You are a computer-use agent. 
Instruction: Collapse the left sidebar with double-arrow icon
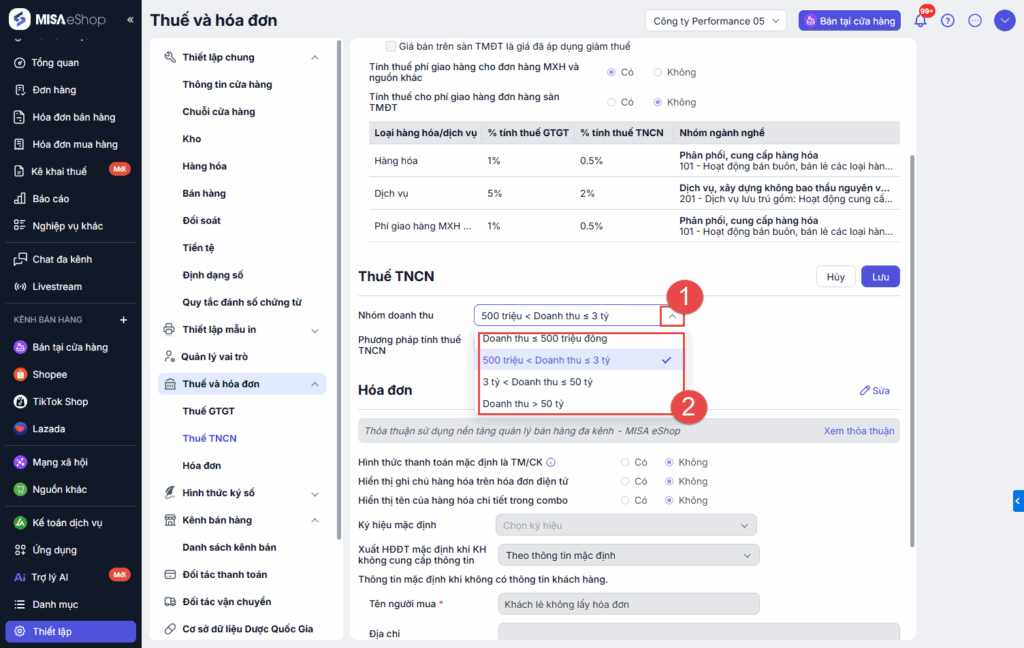point(130,20)
